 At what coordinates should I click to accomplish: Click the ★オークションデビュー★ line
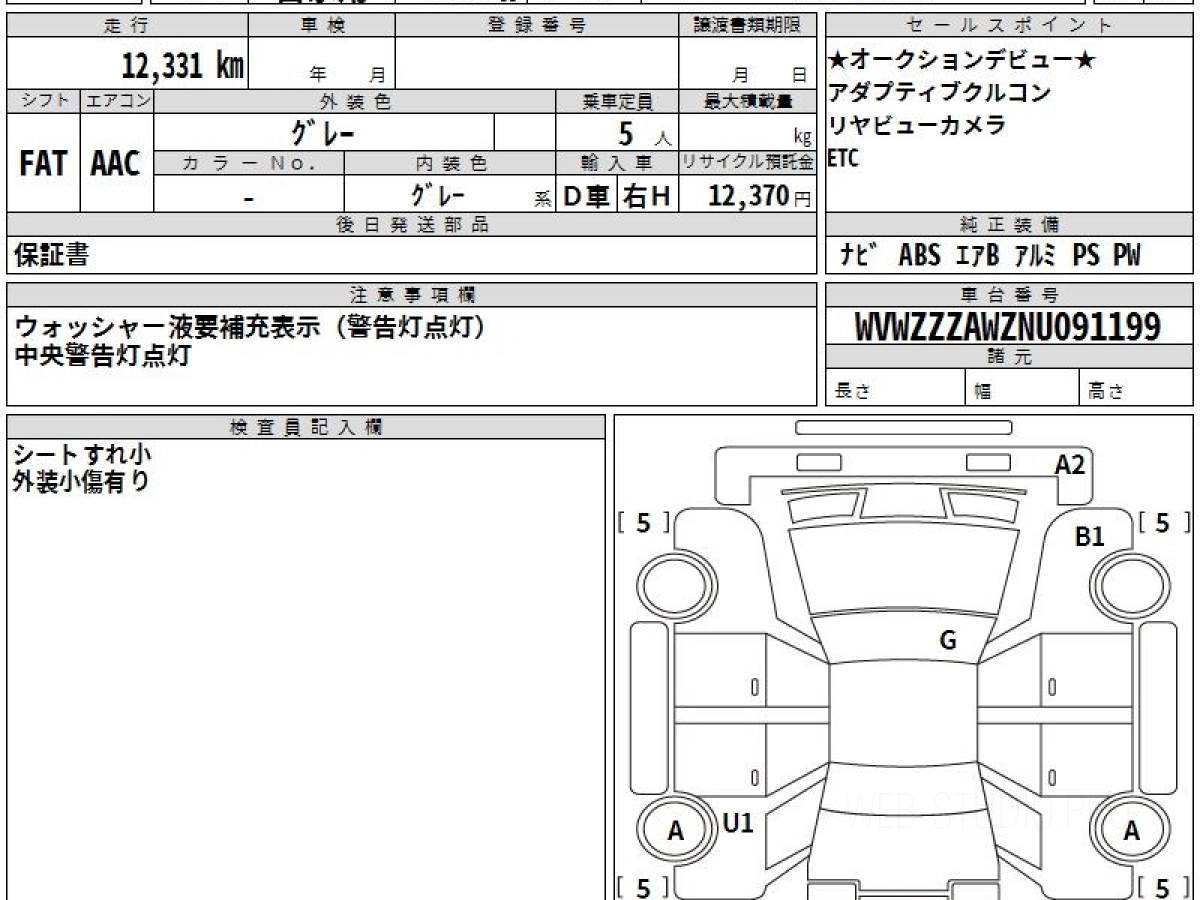click(x=962, y=61)
